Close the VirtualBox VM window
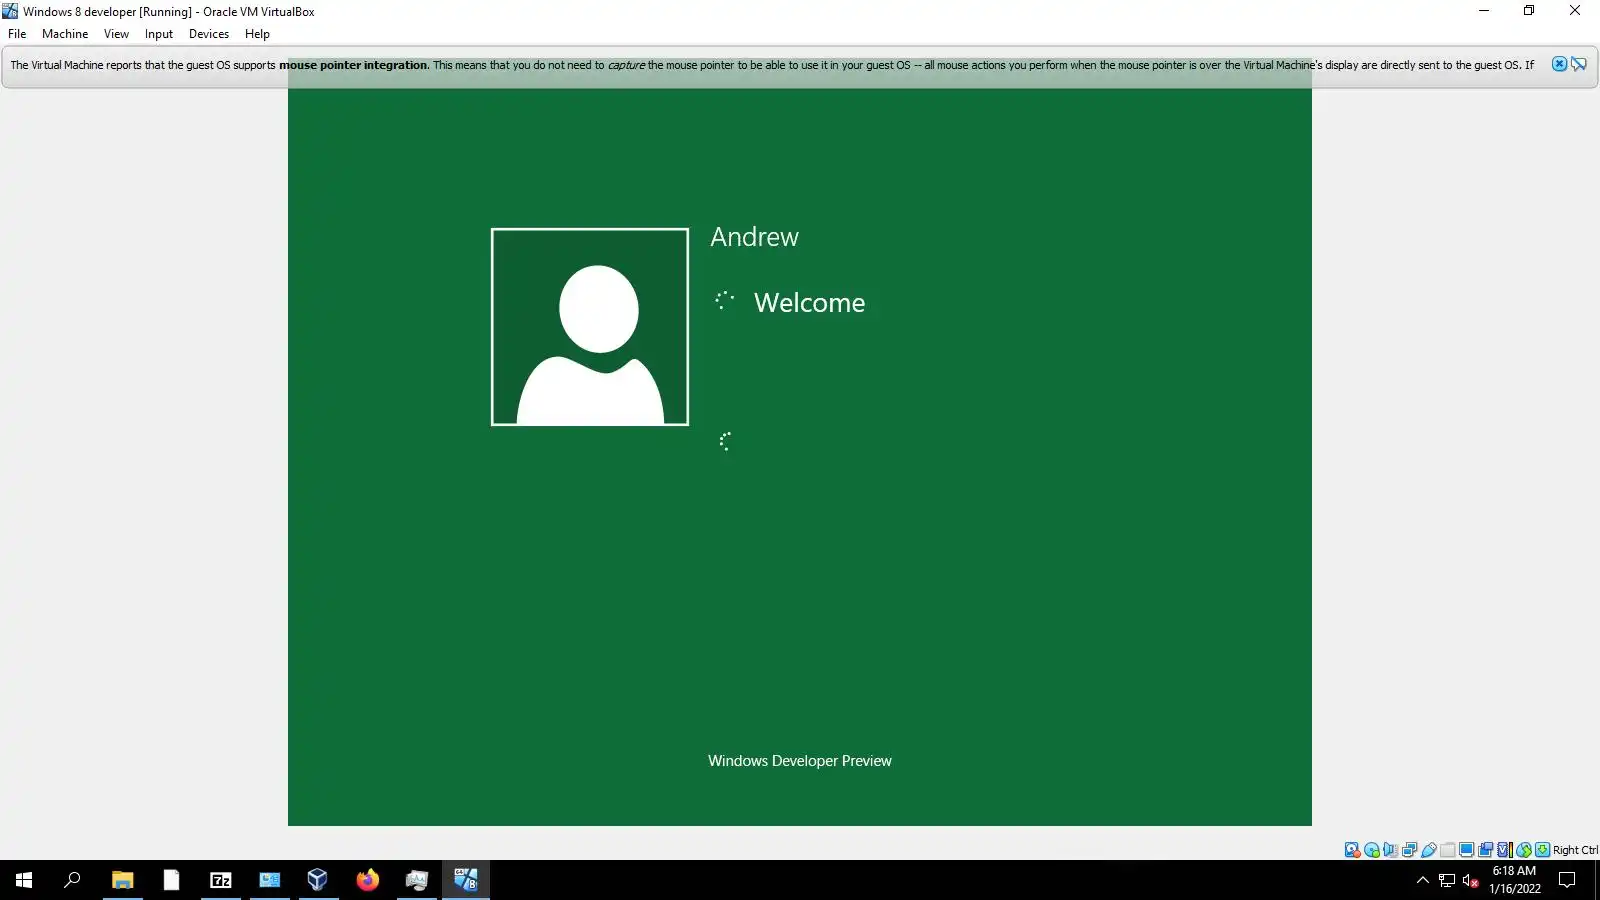The image size is (1600, 900). click(1575, 11)
